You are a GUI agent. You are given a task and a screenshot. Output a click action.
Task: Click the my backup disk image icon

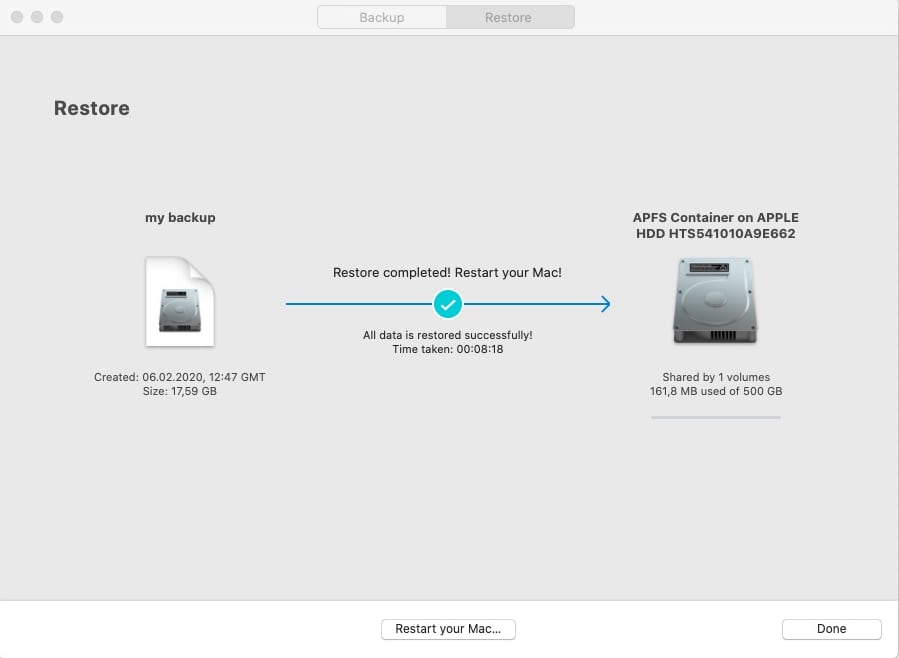180,301
